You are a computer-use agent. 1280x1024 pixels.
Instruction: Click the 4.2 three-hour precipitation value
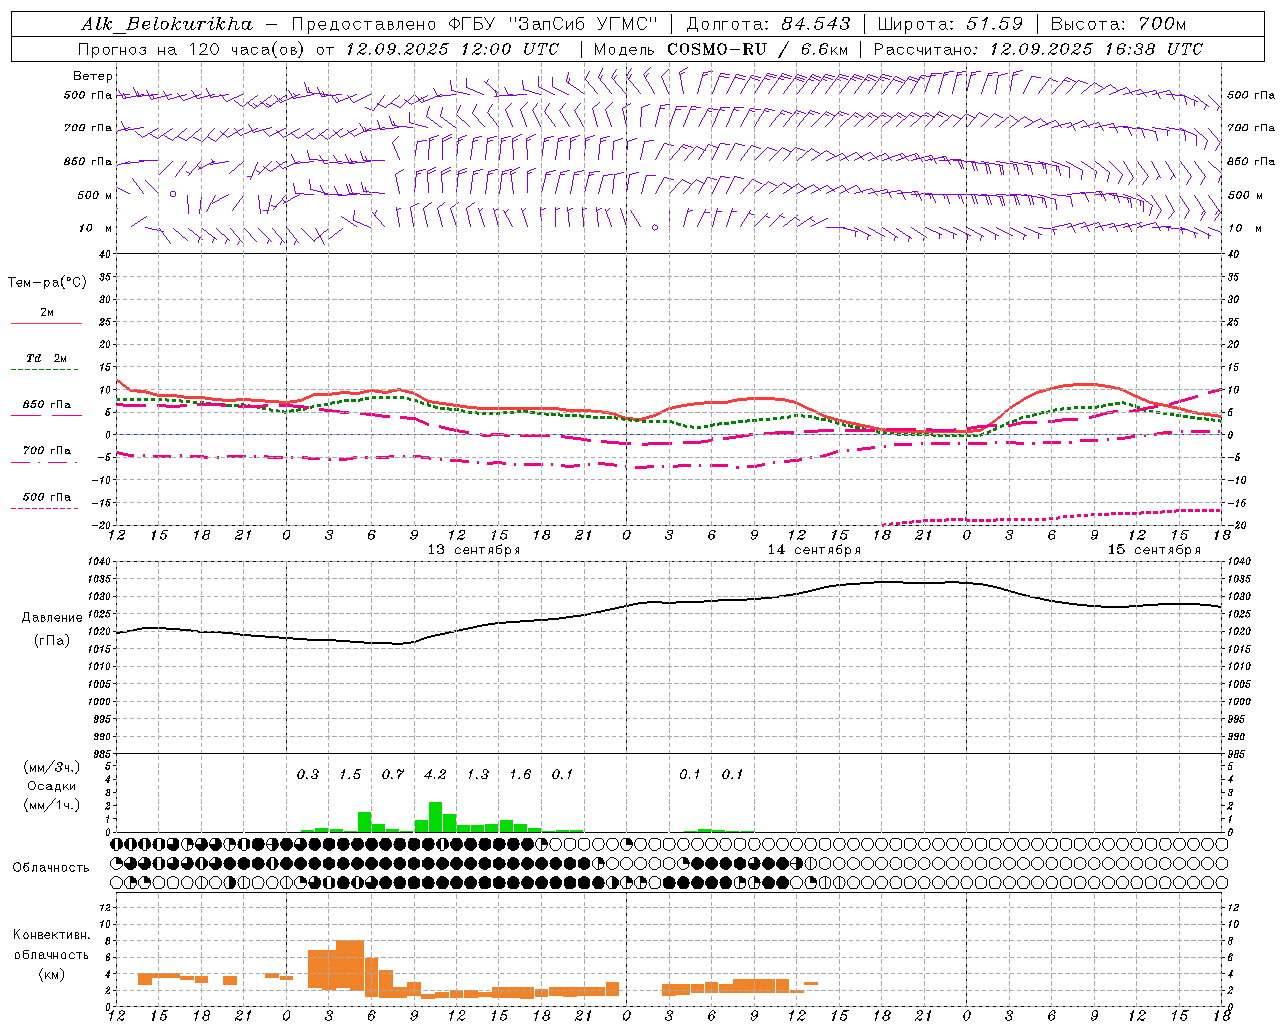435,774
